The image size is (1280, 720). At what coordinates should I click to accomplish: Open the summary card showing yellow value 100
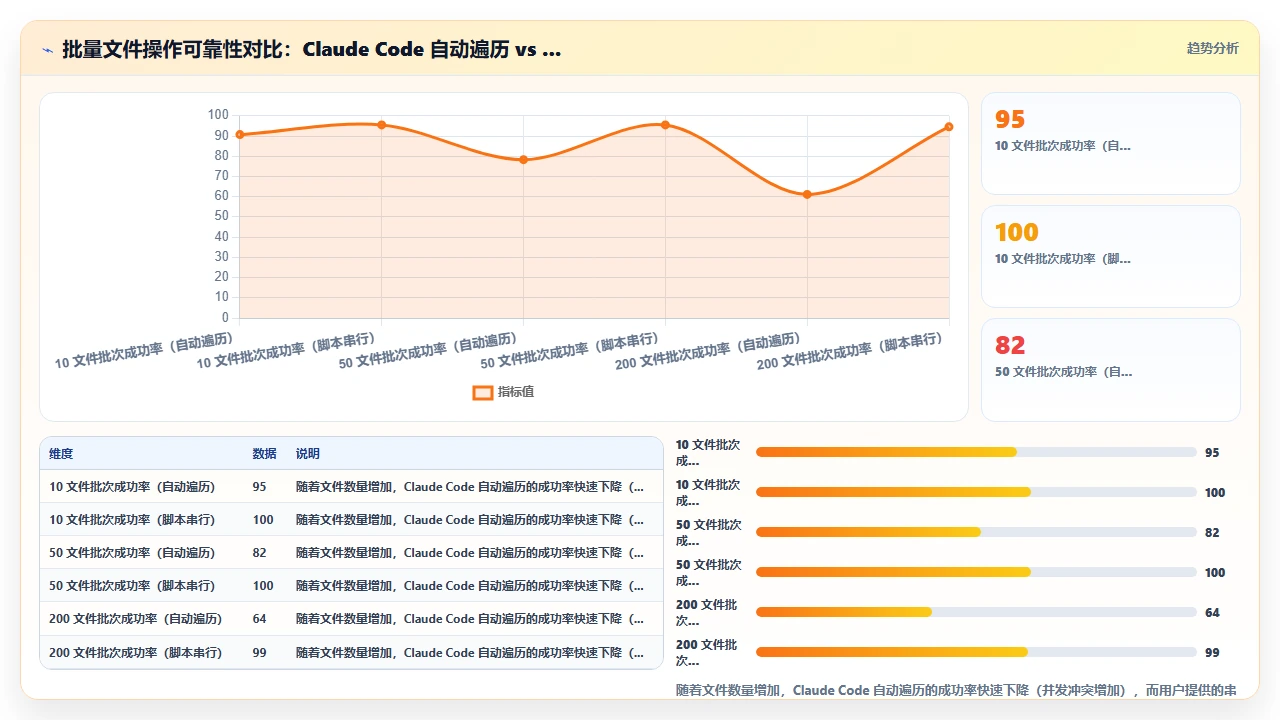pyautogui.click(x=1110, y=256)
